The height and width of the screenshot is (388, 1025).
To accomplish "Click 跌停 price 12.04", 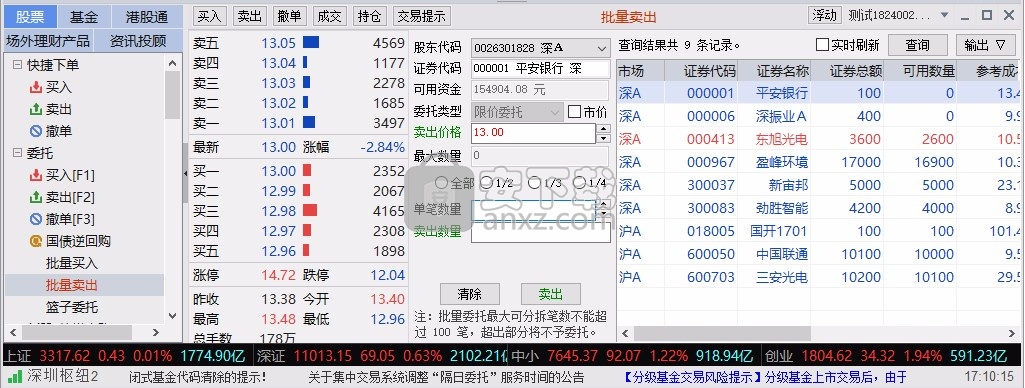I will click(388, 275).
